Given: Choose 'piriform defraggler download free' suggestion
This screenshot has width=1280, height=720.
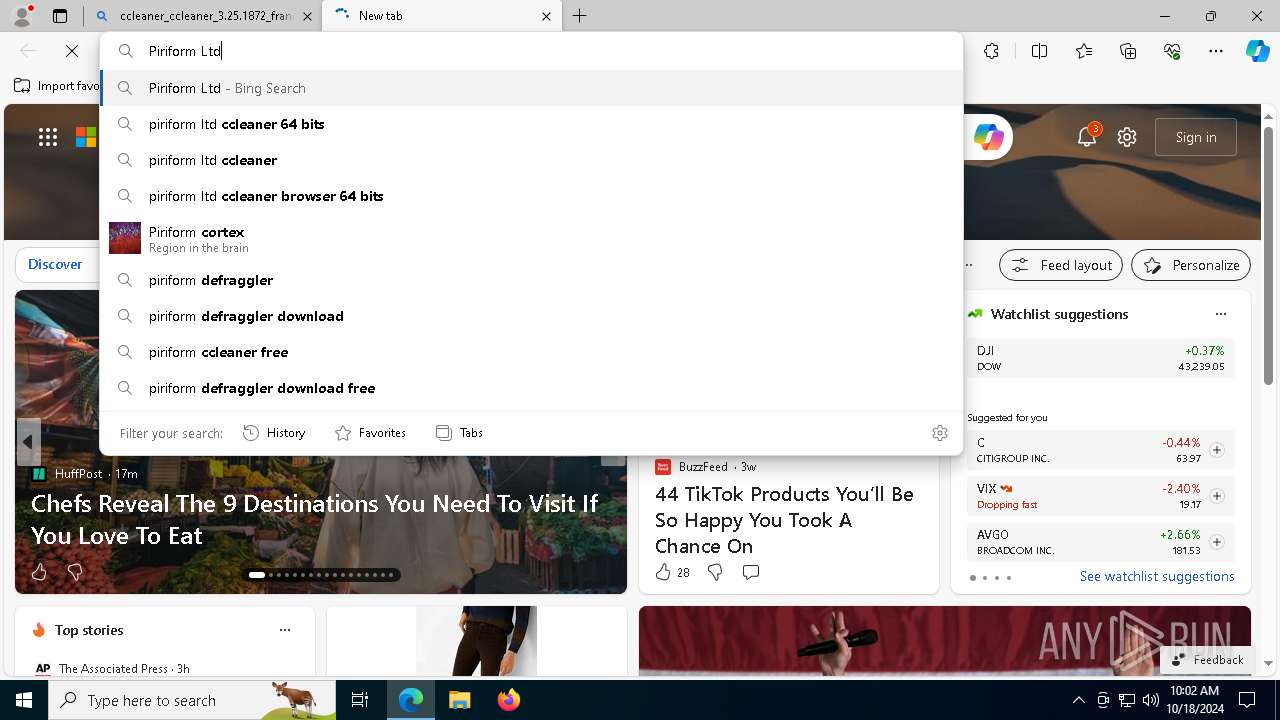Looking at the screenshot, I should tap(531, 388).
